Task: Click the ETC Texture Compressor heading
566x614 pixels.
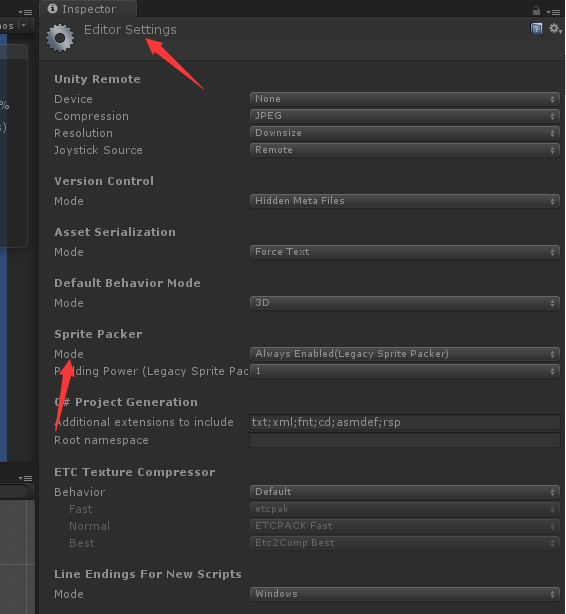Action: tap(134, 472)
